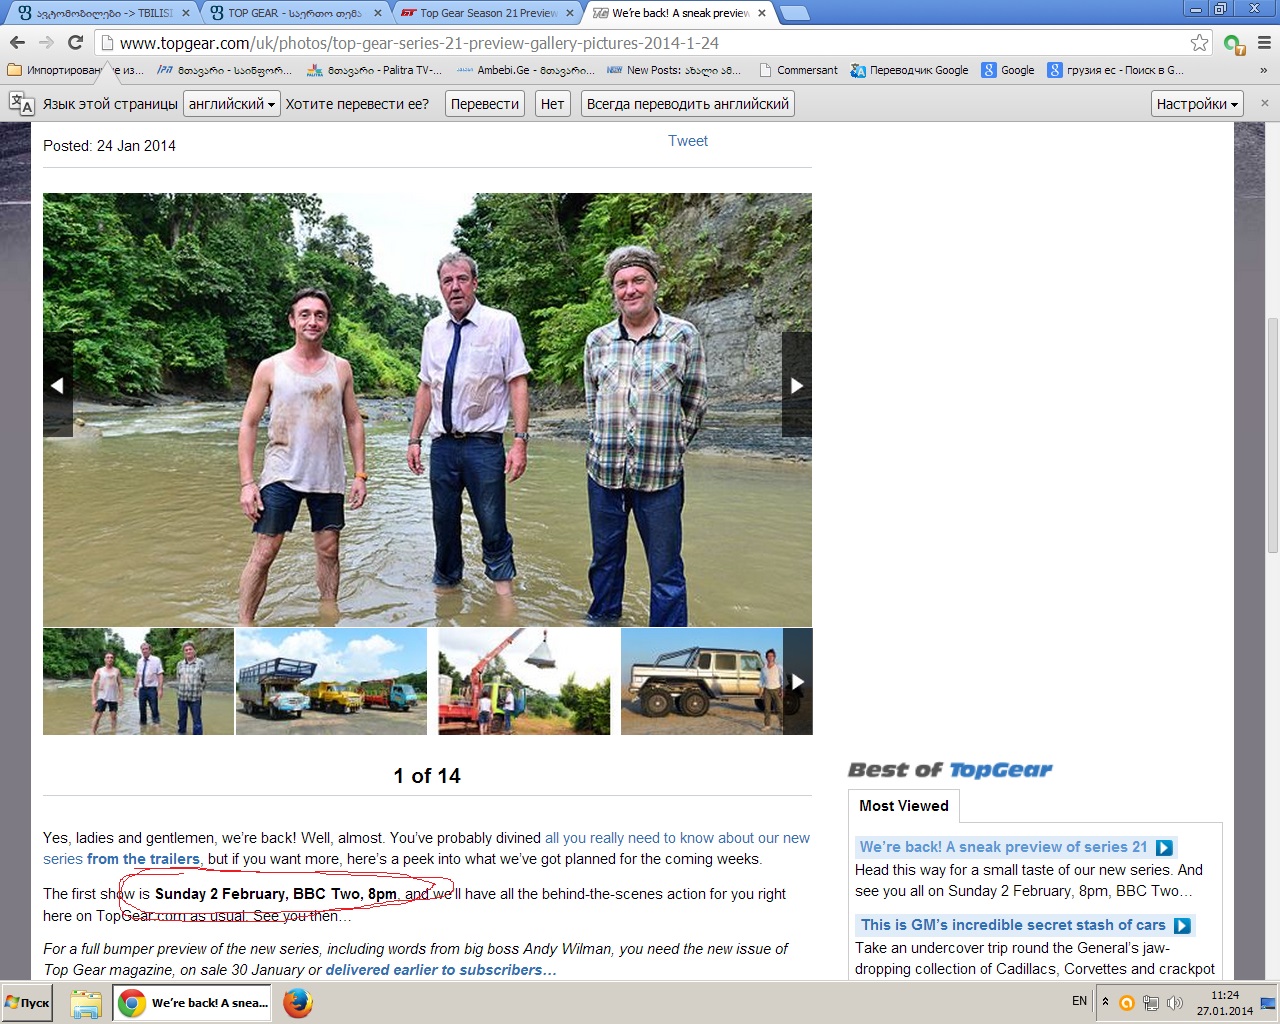Click the green extension icon beside the menu
The height and width of the screenshot is (1024, 1280).
point(1234,44)
